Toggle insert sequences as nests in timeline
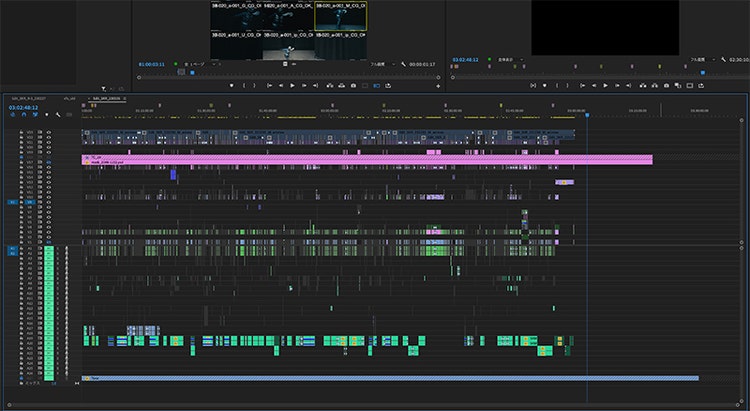 coord(12,115)
